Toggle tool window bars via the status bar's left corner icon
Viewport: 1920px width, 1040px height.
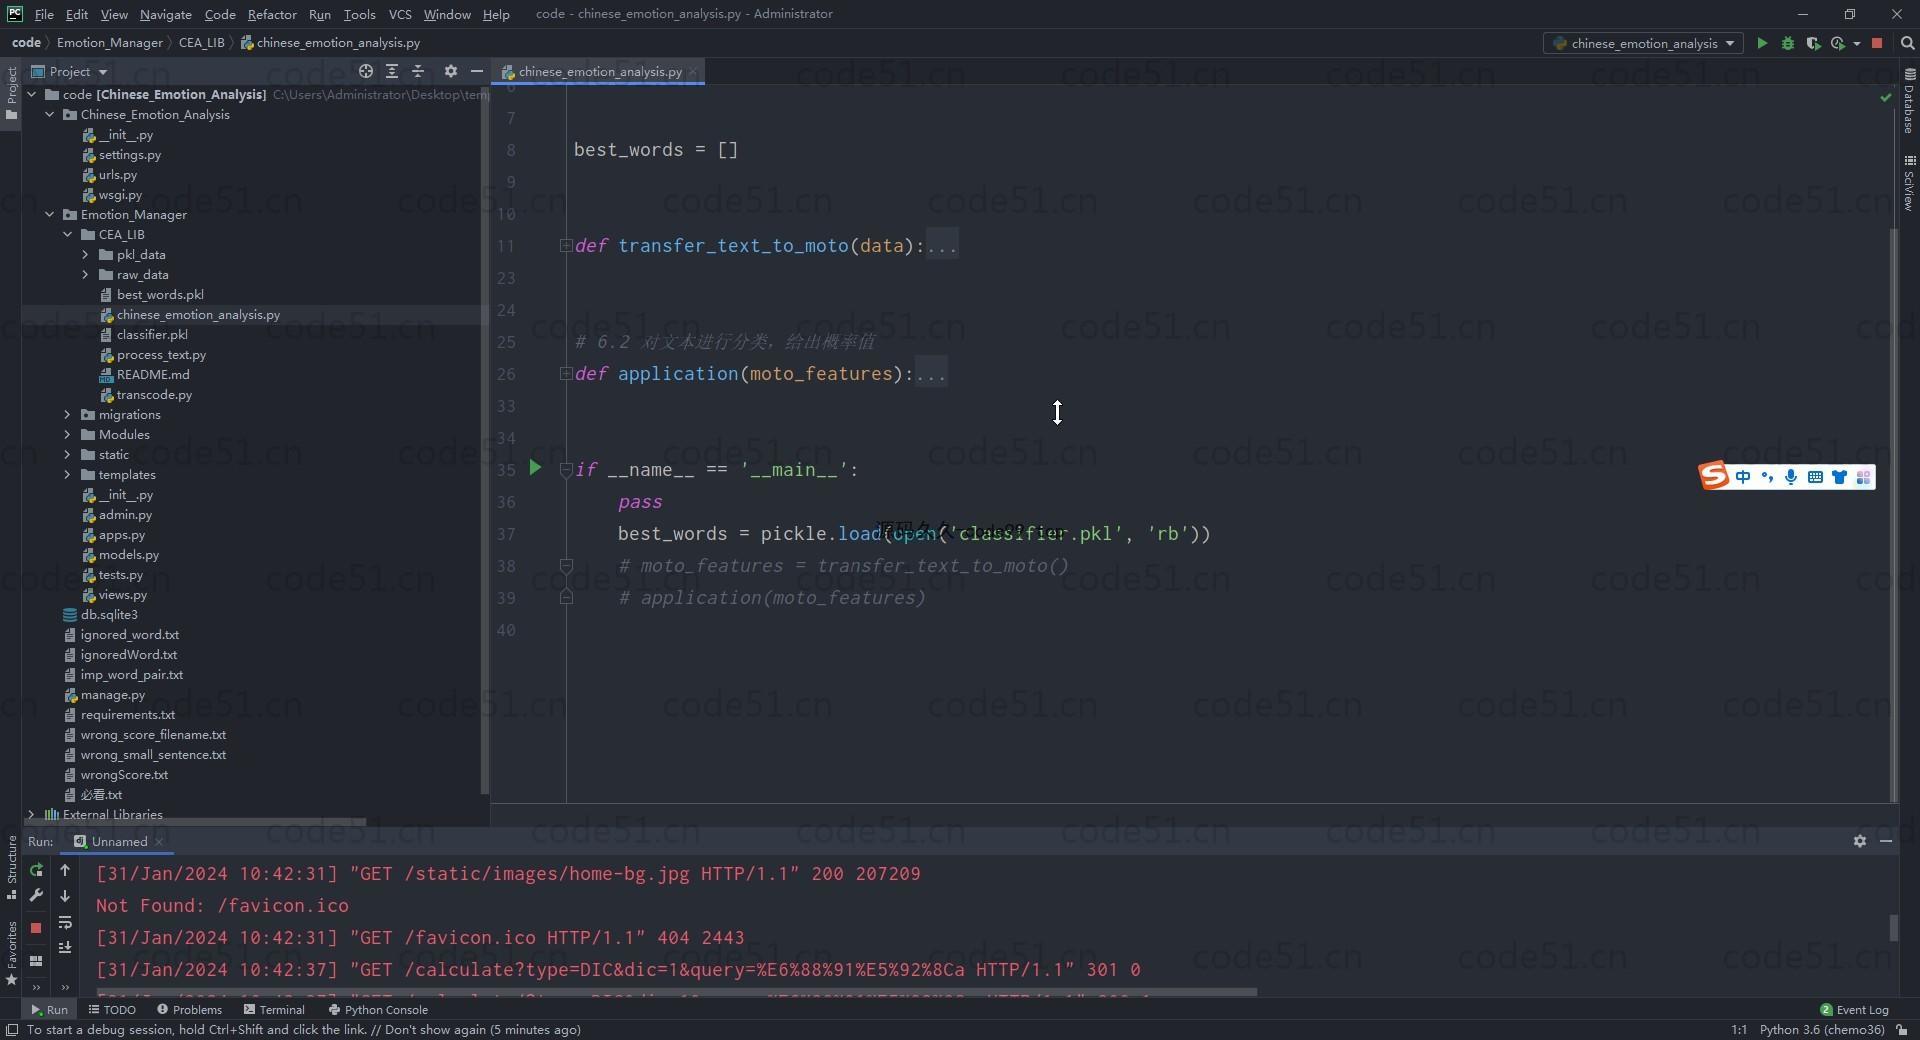click(12, 1030)
